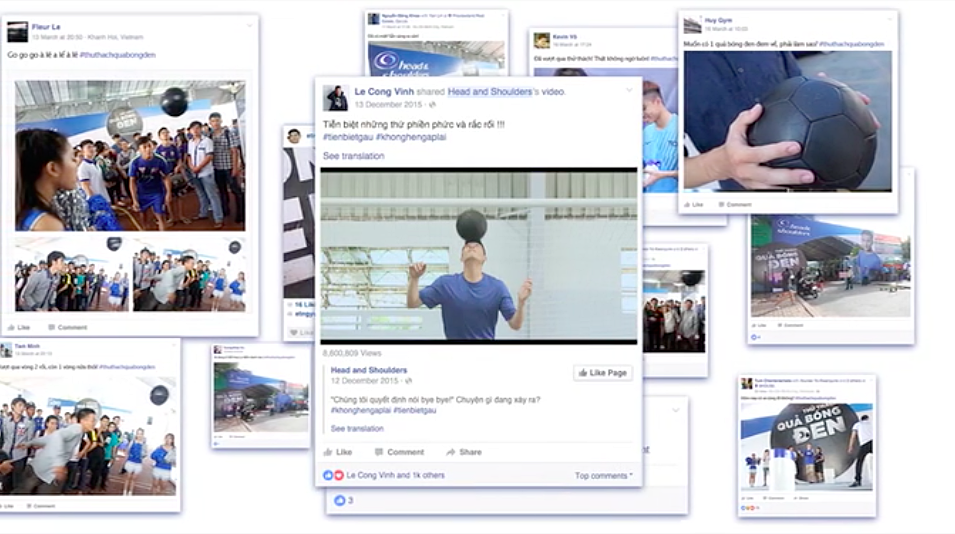Click See translation under Le Cong Vinh's caption
This screenshot has height=534, width=955.
pyautogui.click(x=353, y=156)
